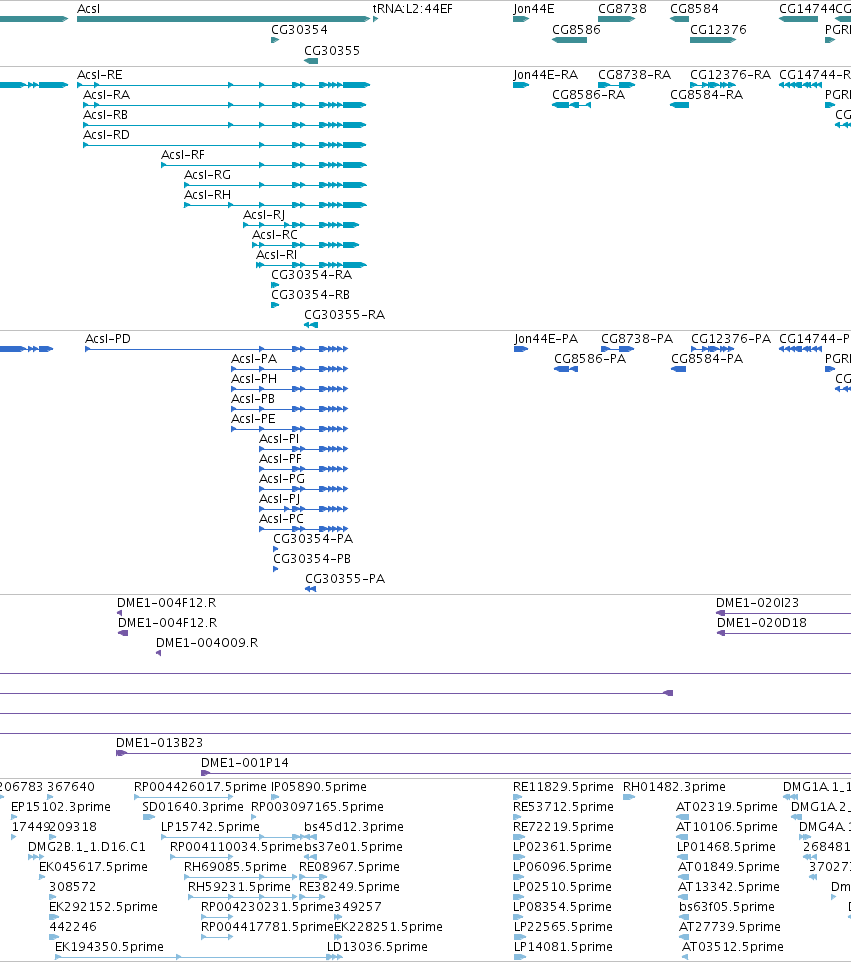Click the CG8586 gene label
851x962 pixels.
[x=576, y=29]
